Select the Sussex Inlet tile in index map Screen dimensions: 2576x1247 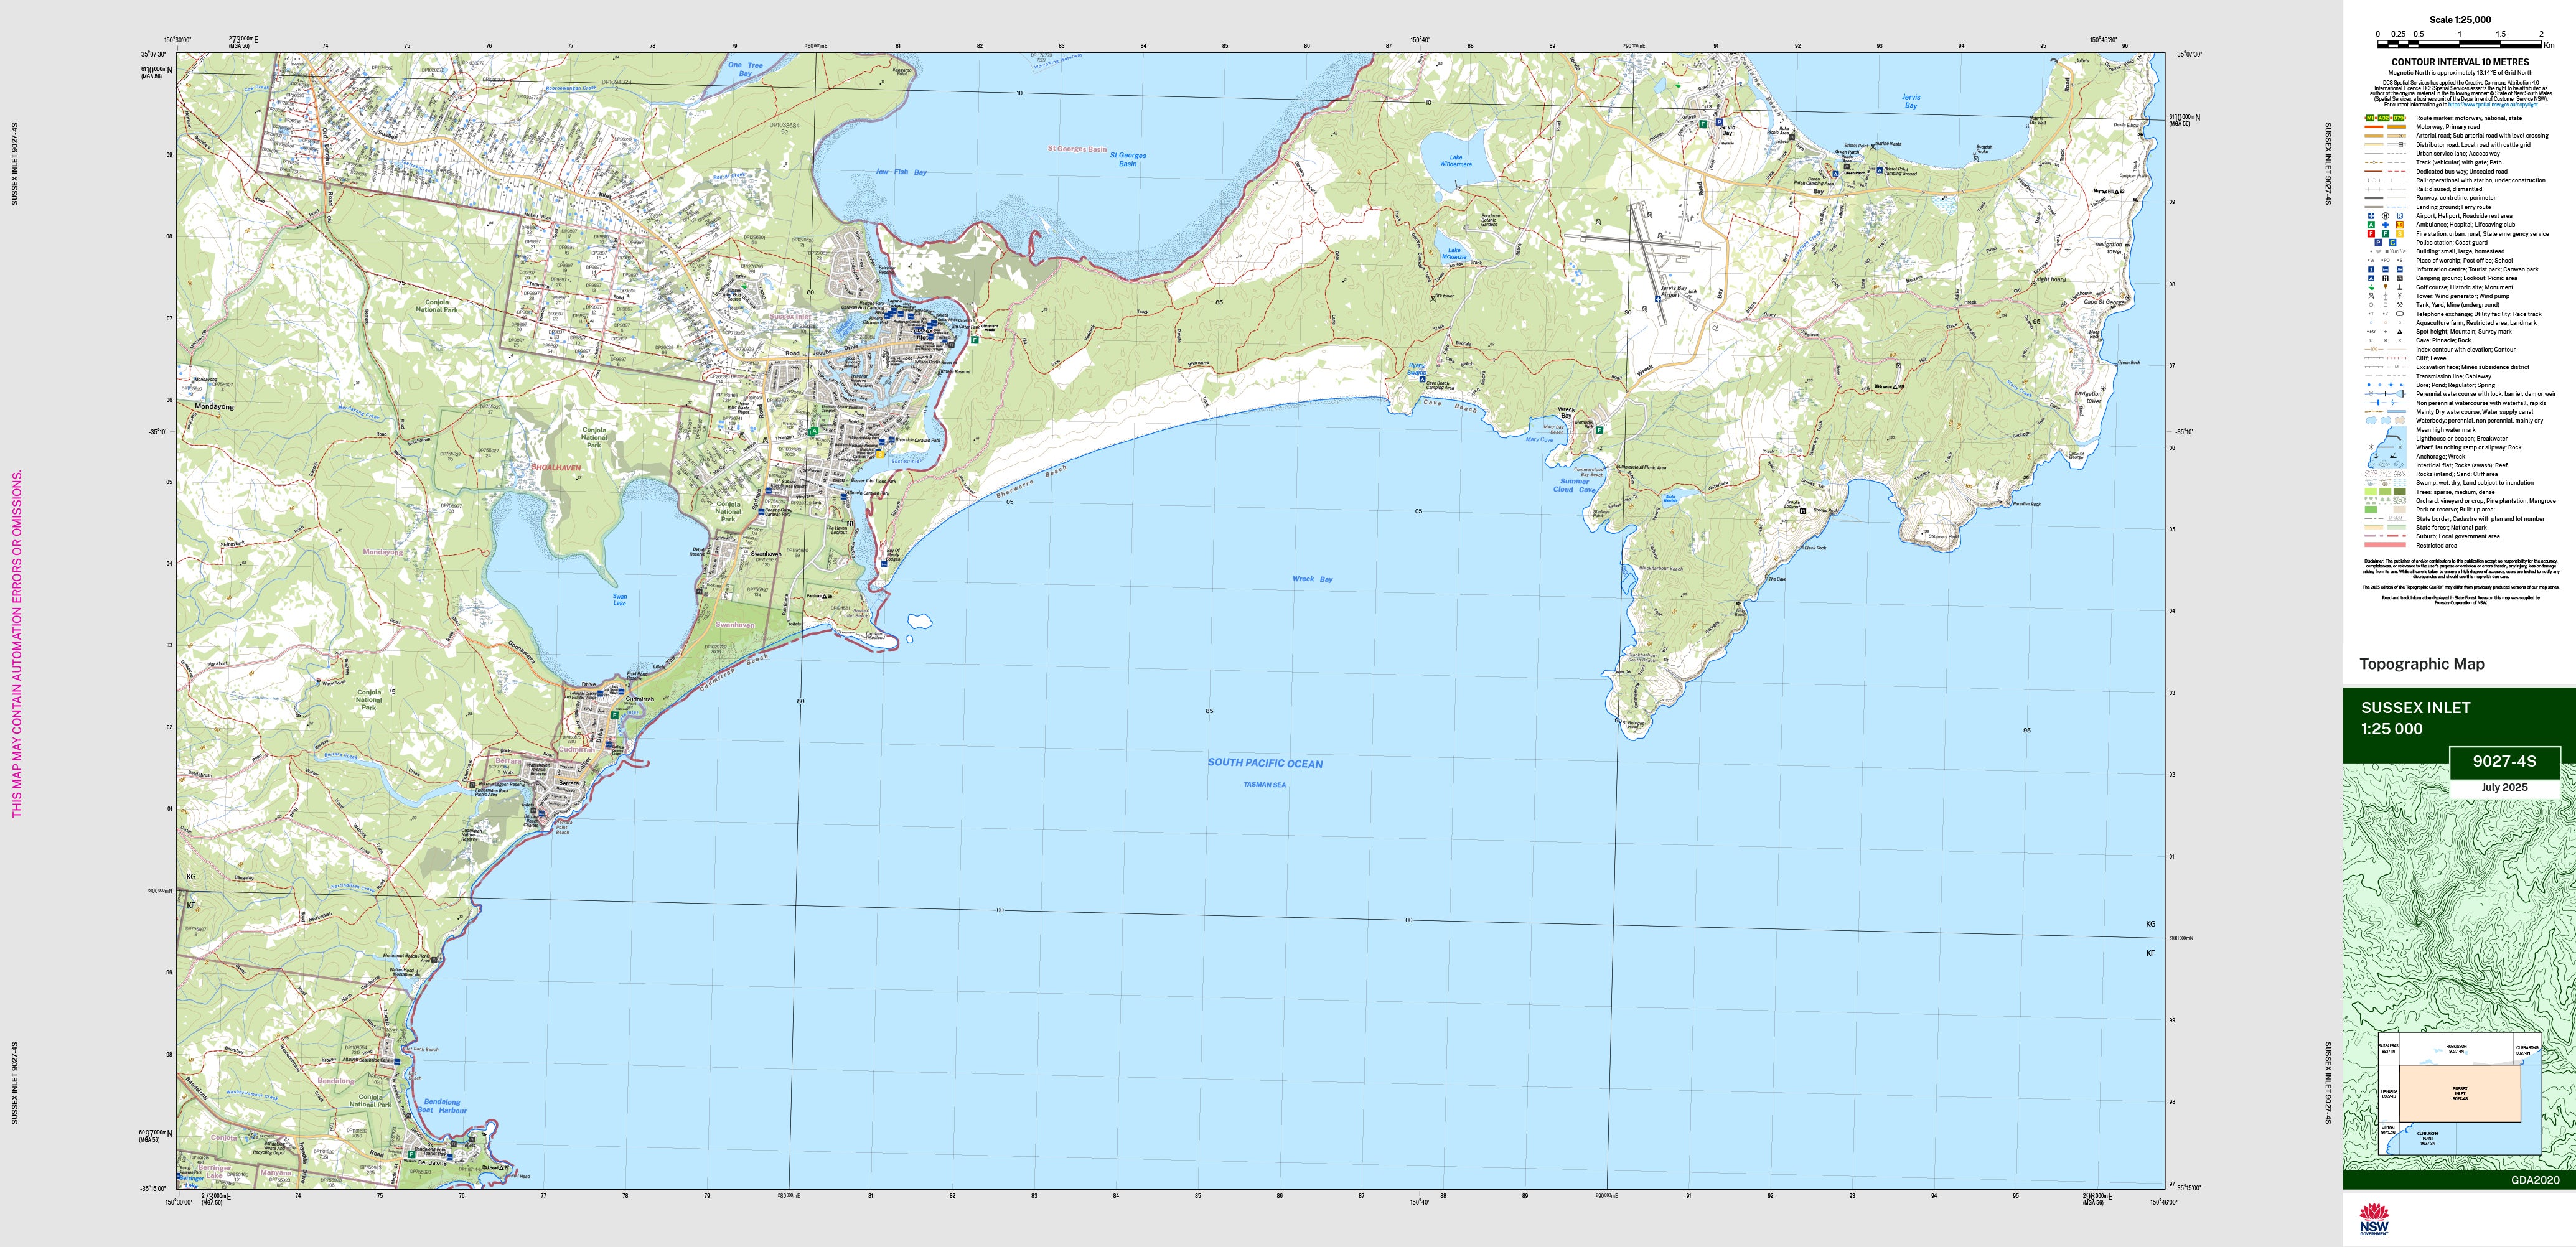click(2460, 1094)
